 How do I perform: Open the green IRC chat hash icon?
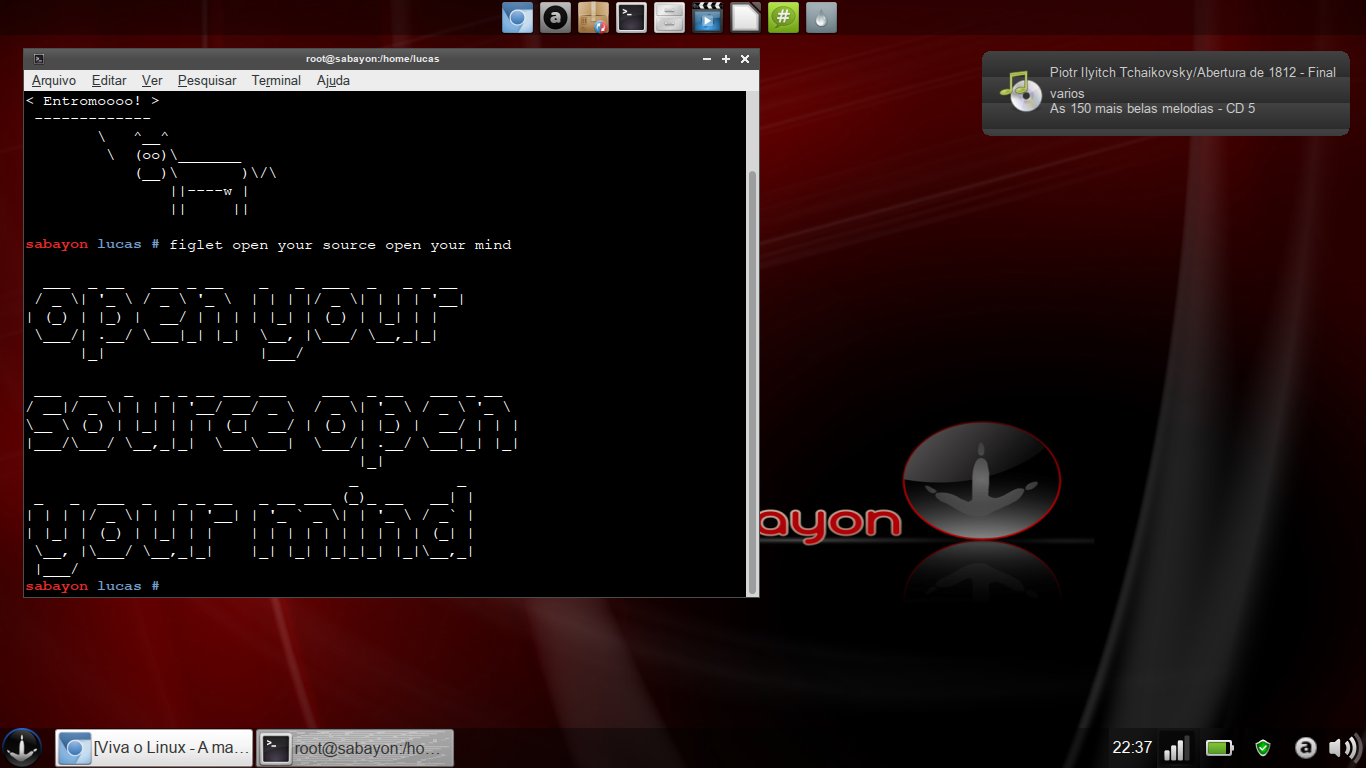click(783, 17)
